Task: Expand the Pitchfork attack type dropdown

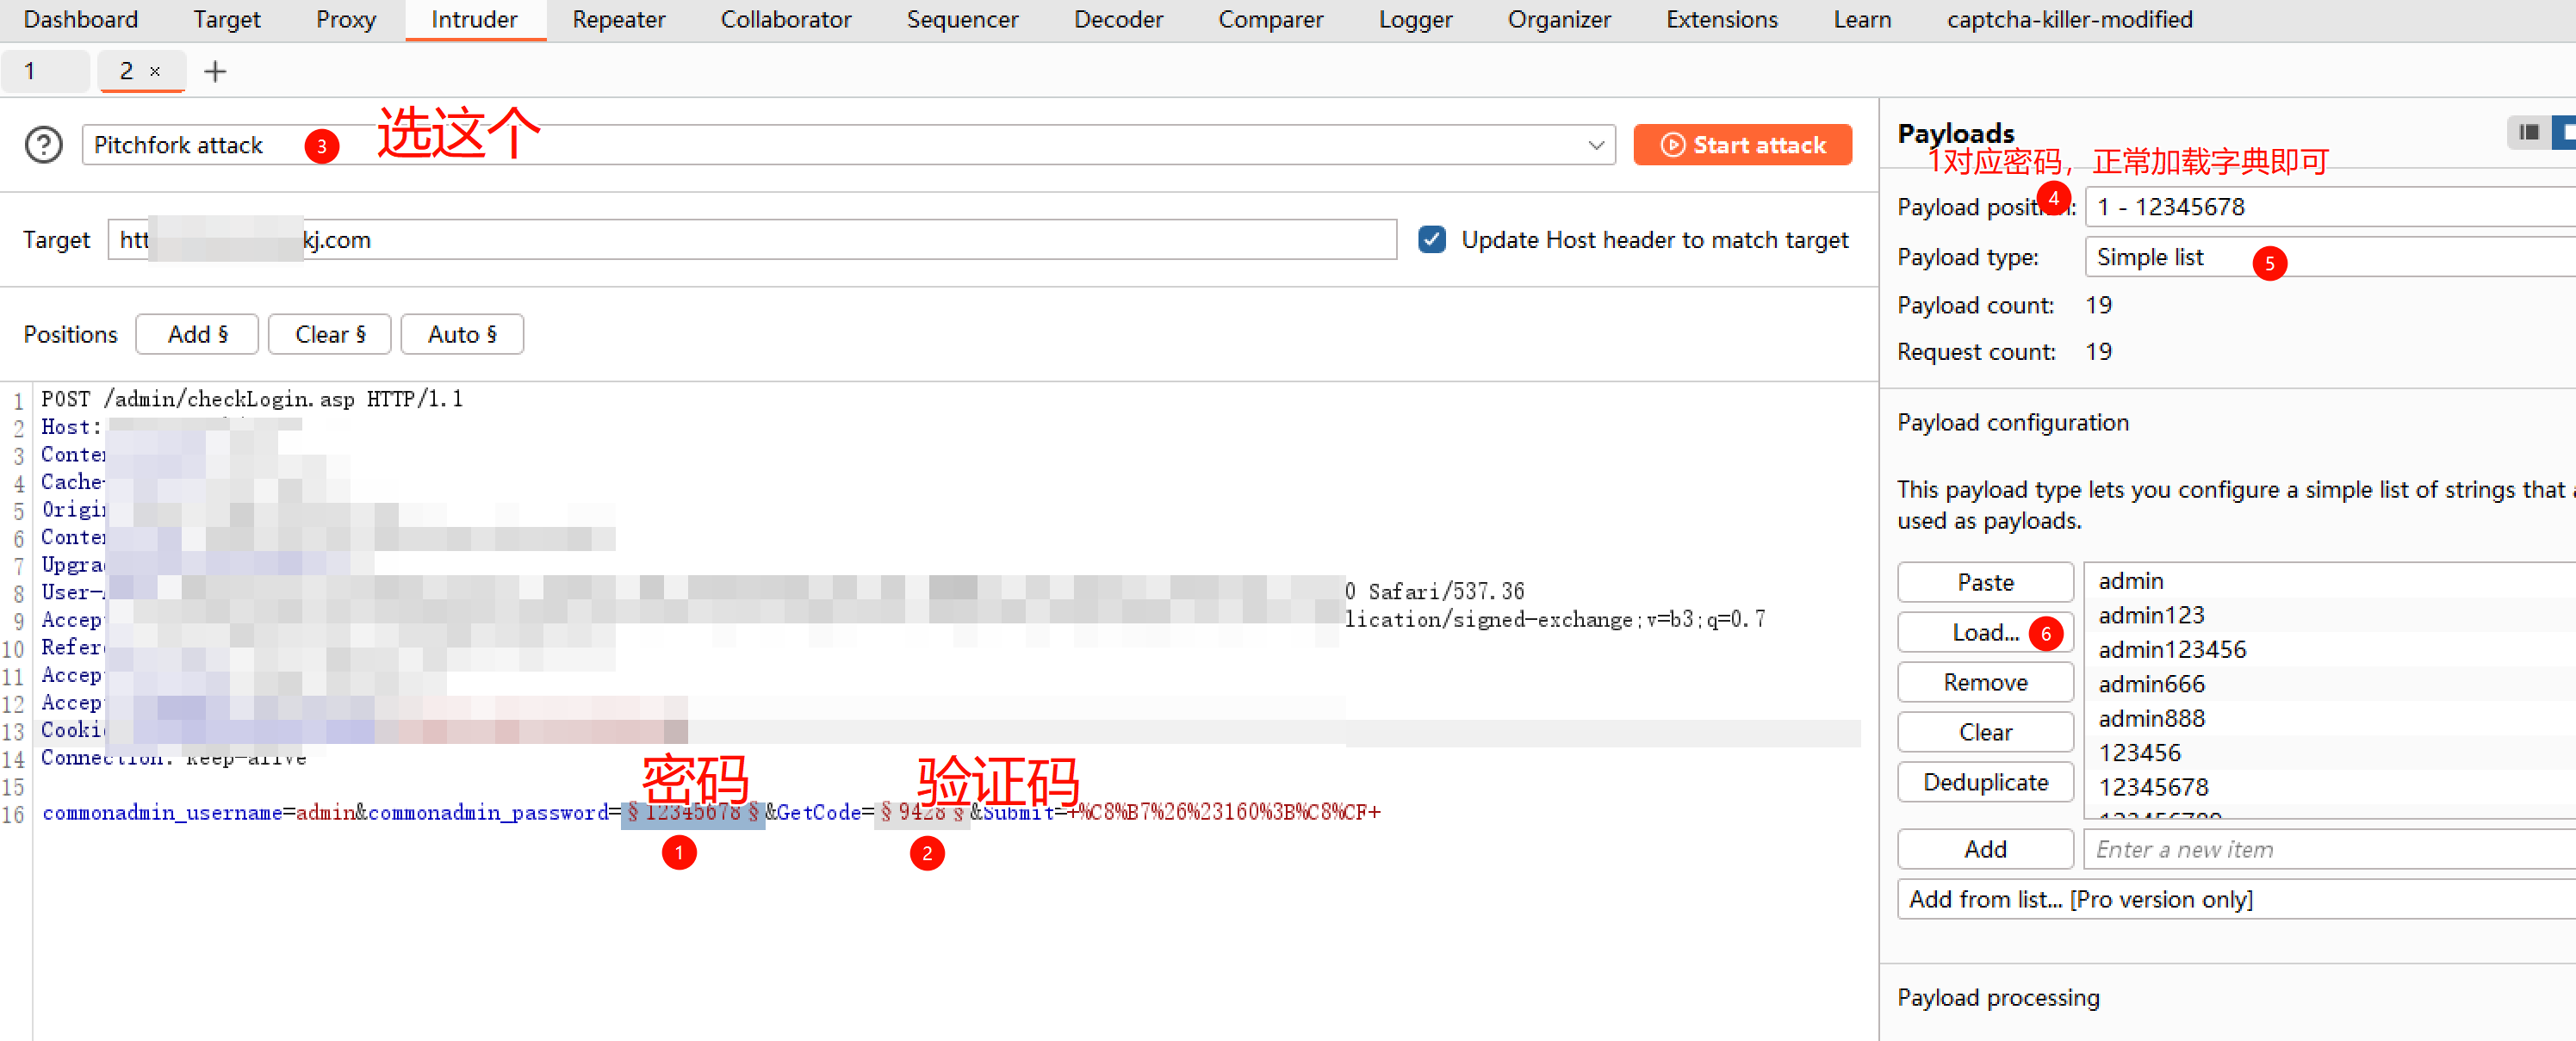Action: pos(1595,145)
